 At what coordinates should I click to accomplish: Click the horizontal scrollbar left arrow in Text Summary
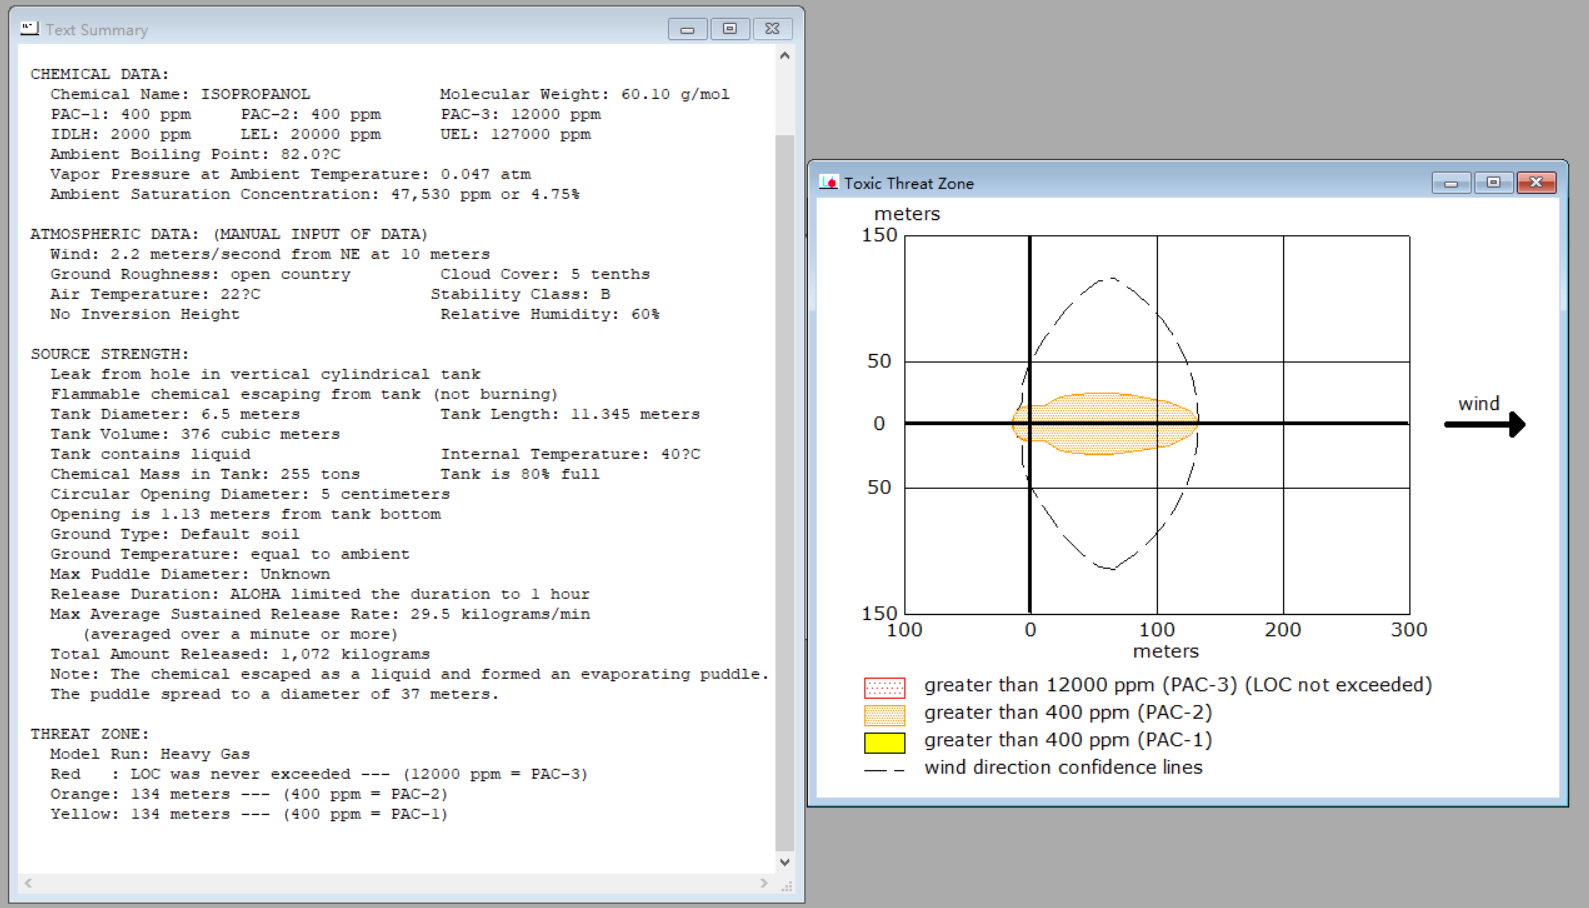tap(28, 883)
